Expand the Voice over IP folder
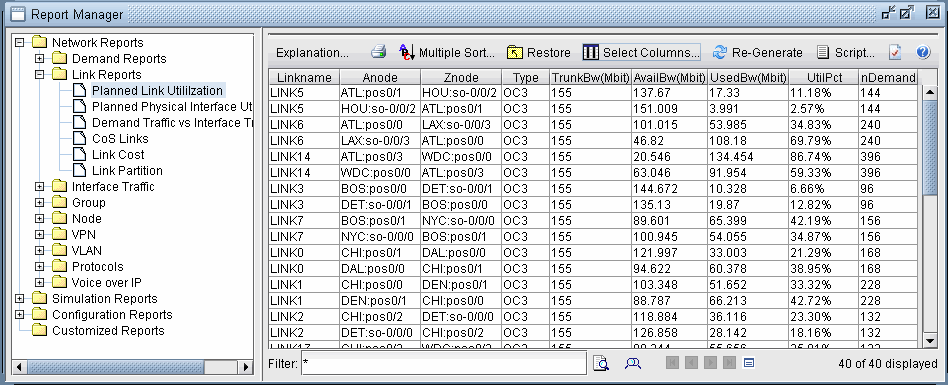The height and width of the screenshot is (385, 948). tap(39, 282)
